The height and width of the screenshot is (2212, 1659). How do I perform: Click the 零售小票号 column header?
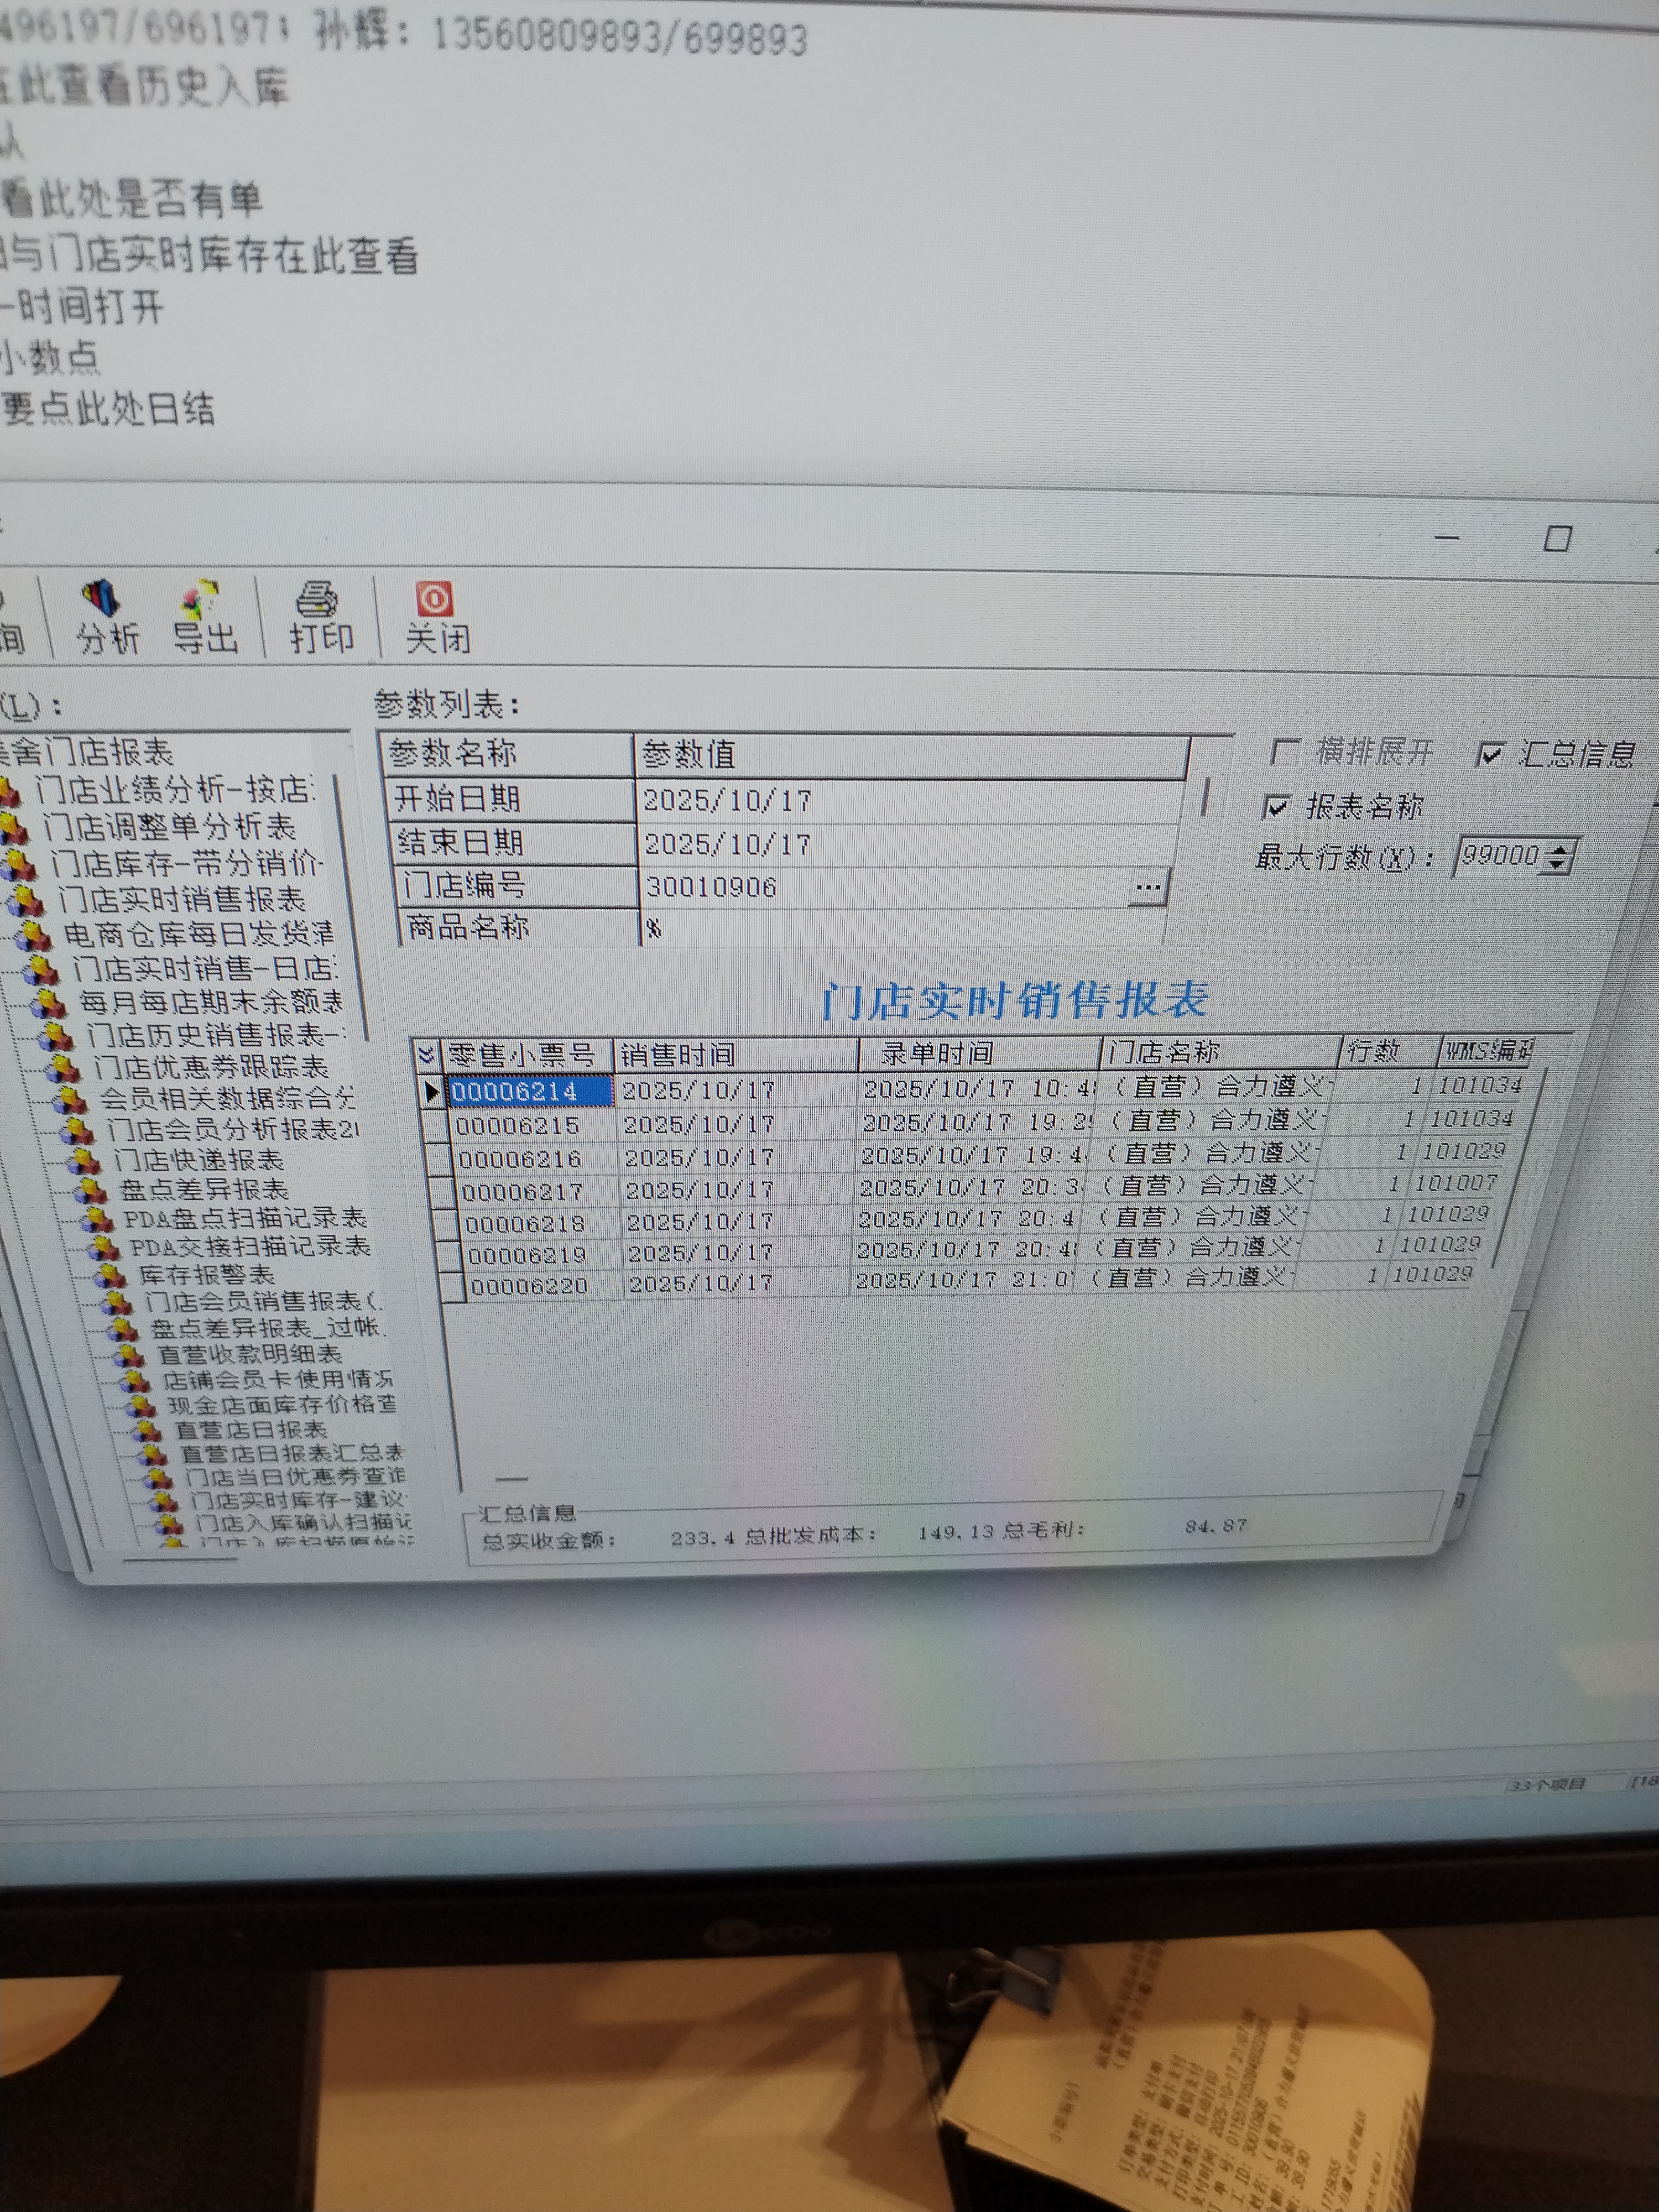tap(522, 1055)
